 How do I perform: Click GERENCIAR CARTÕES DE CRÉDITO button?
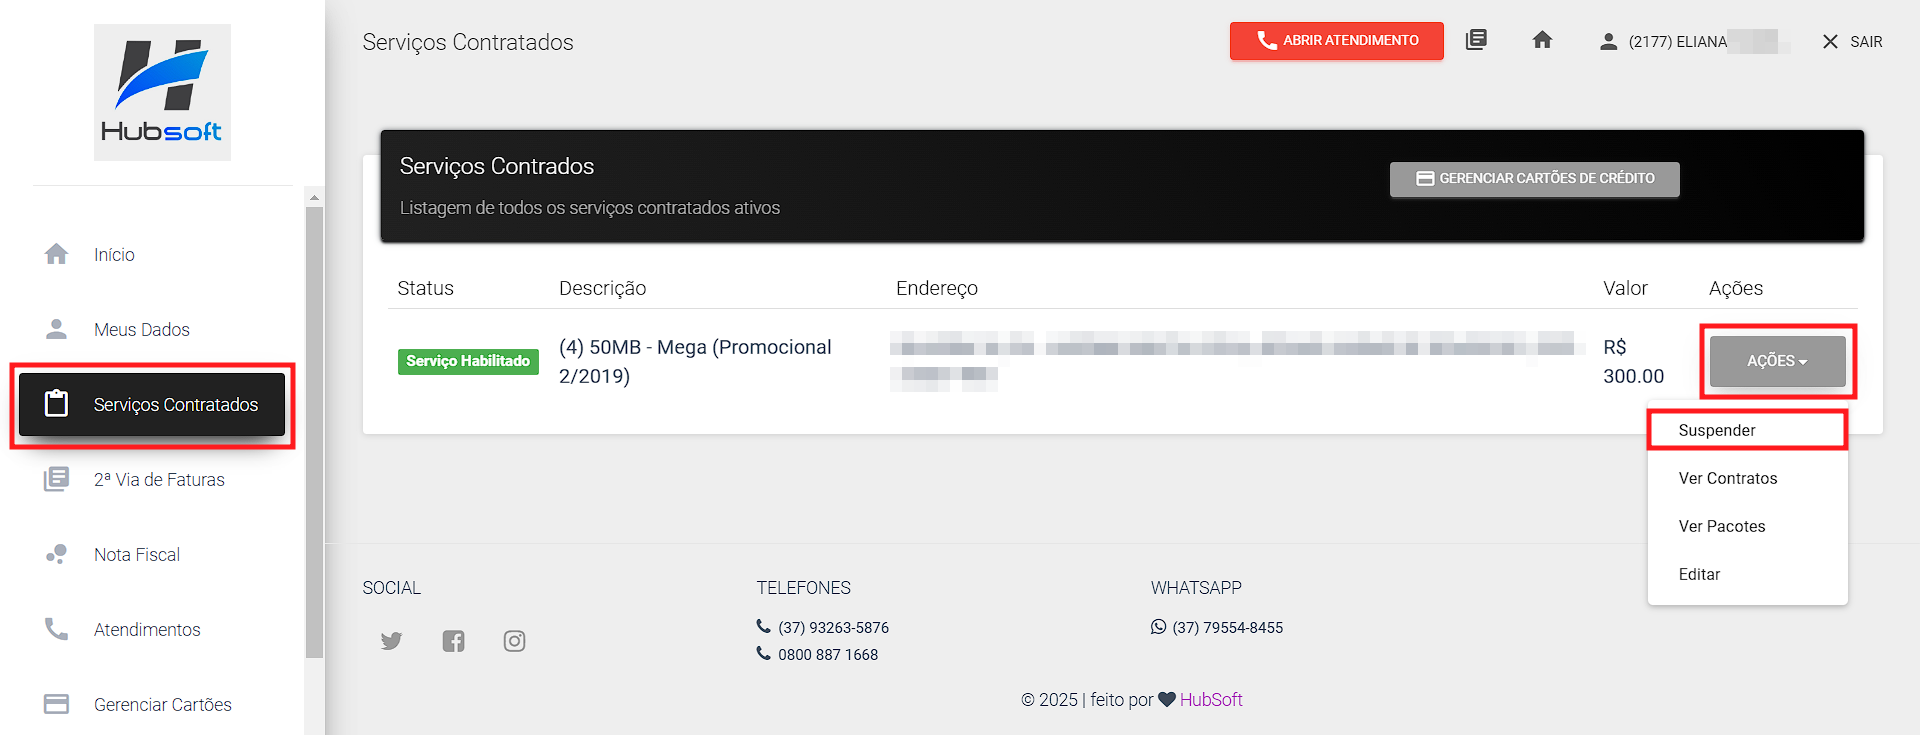point(1534,179)
